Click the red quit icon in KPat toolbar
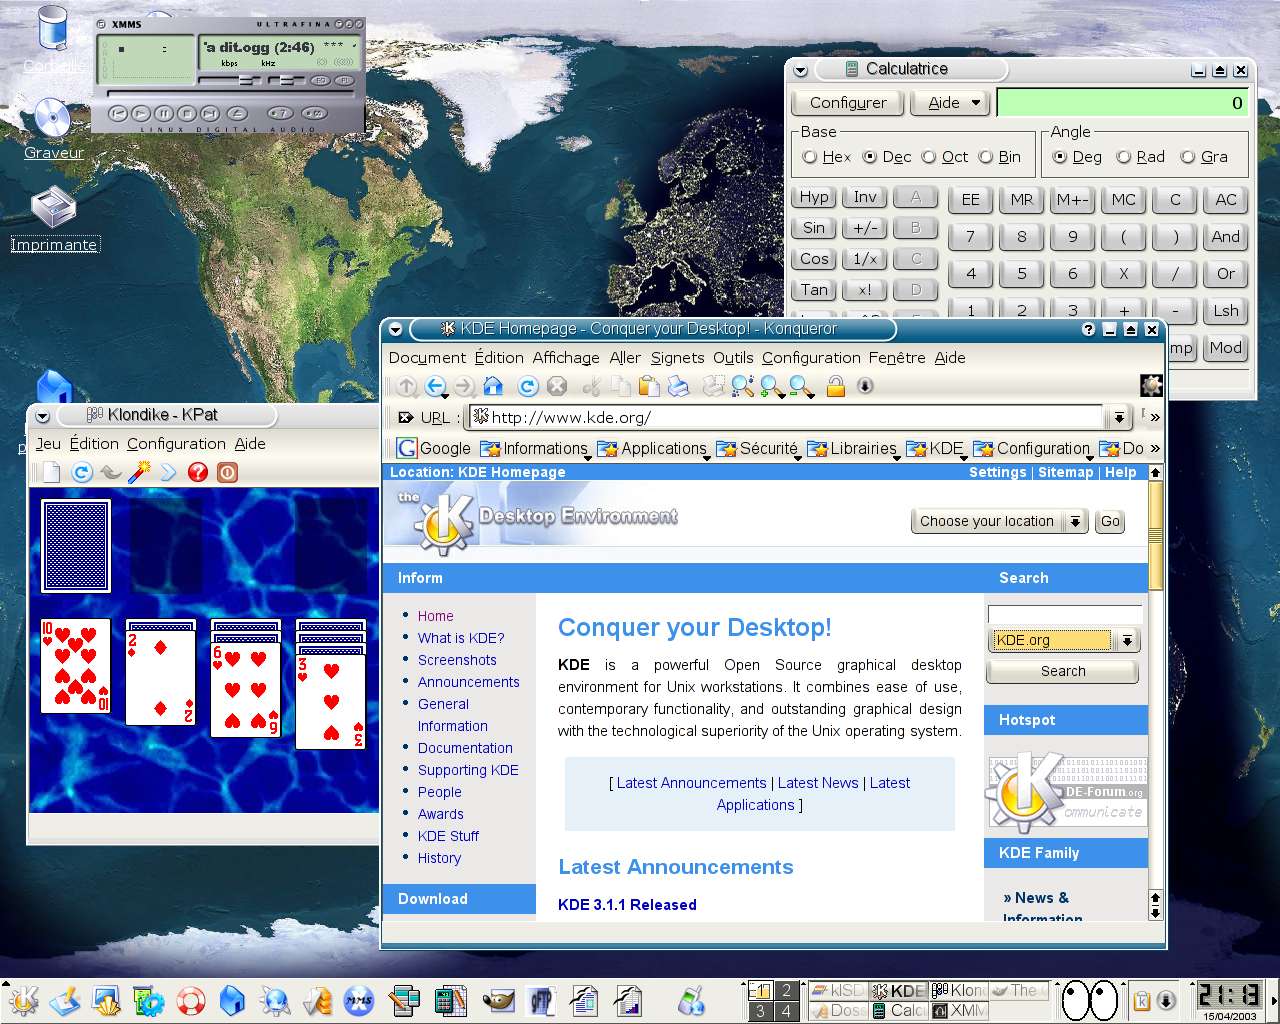The height and width of the screenshot is (1024, 1280). [x=228, y=472]
